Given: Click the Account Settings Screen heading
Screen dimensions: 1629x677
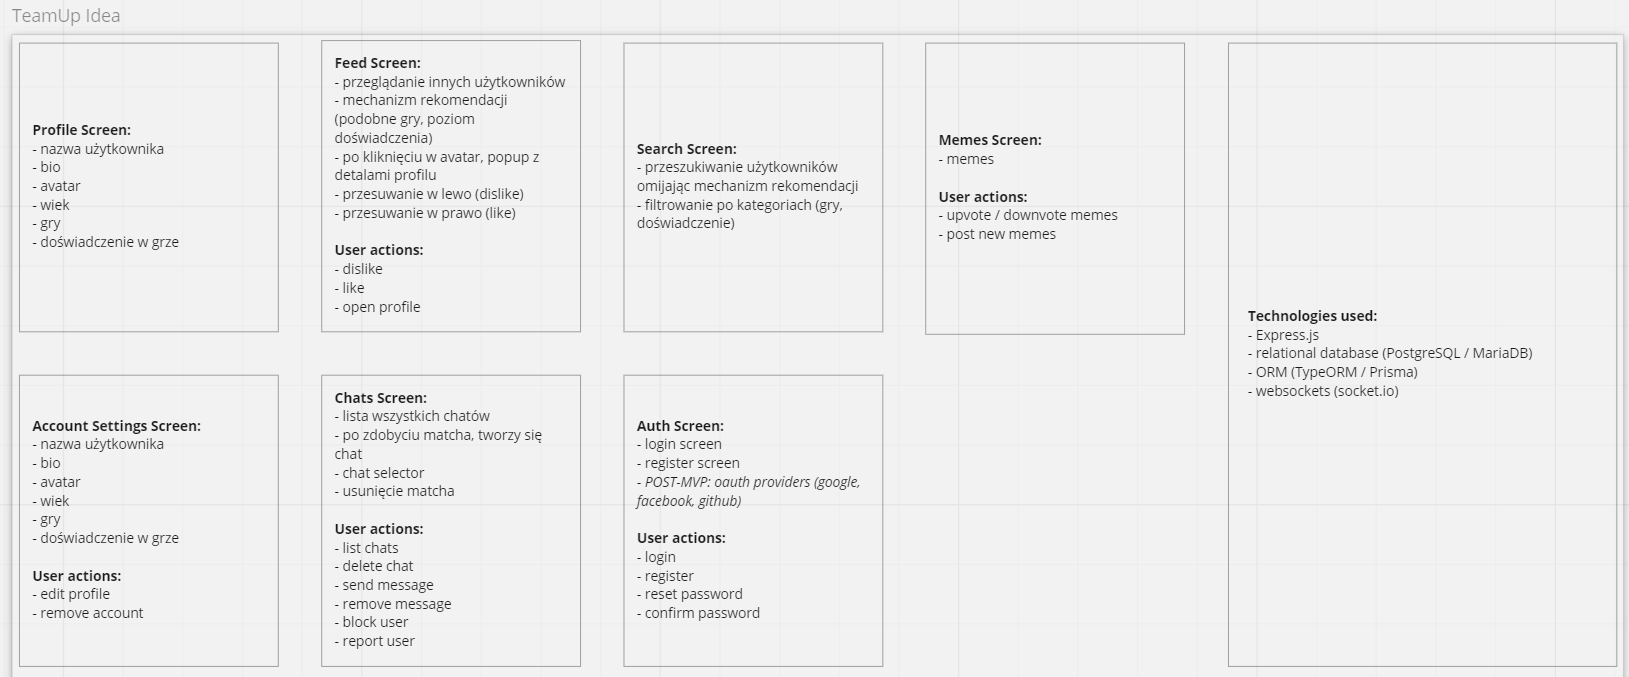Looking at the screenshot, I should (x=116, y=426).
